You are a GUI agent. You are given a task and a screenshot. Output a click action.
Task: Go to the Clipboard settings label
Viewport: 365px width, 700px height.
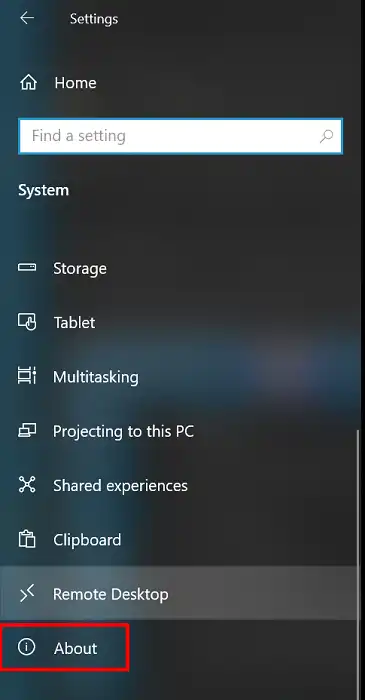click(x=87, y=540)
